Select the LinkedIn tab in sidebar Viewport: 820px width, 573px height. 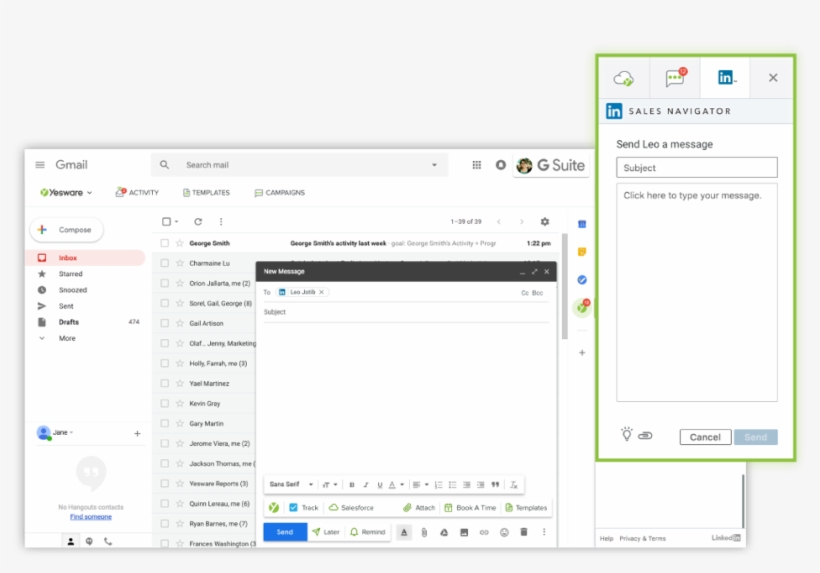coord(726,77)
